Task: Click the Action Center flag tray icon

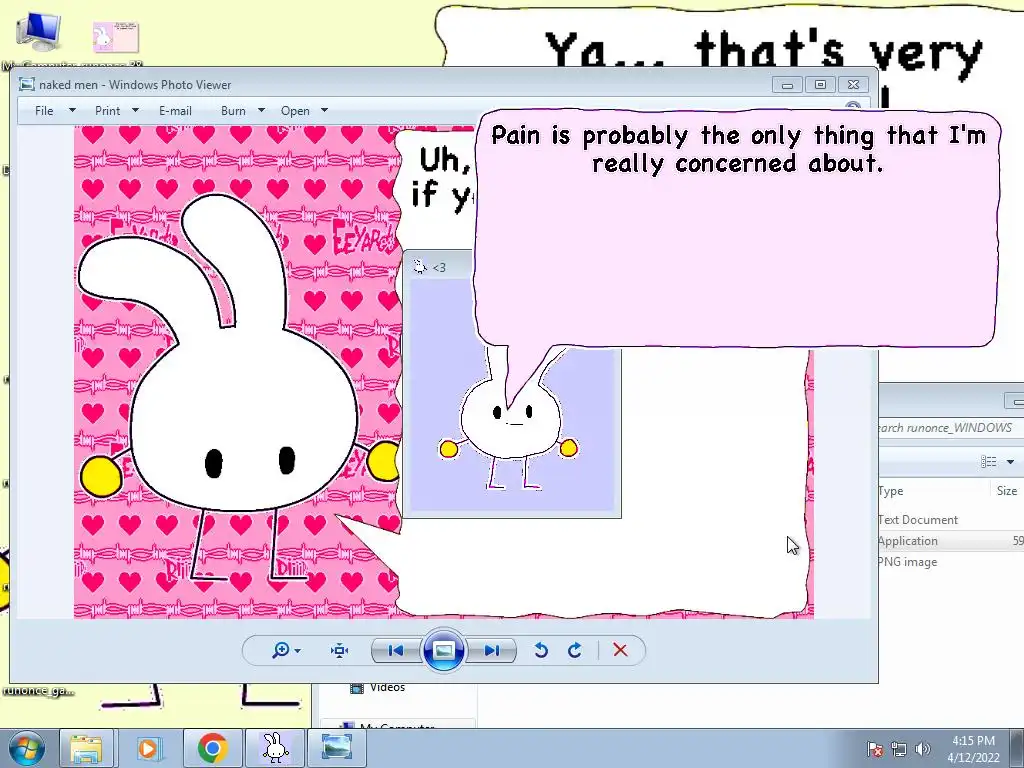Action: click(x=875, y=749)
